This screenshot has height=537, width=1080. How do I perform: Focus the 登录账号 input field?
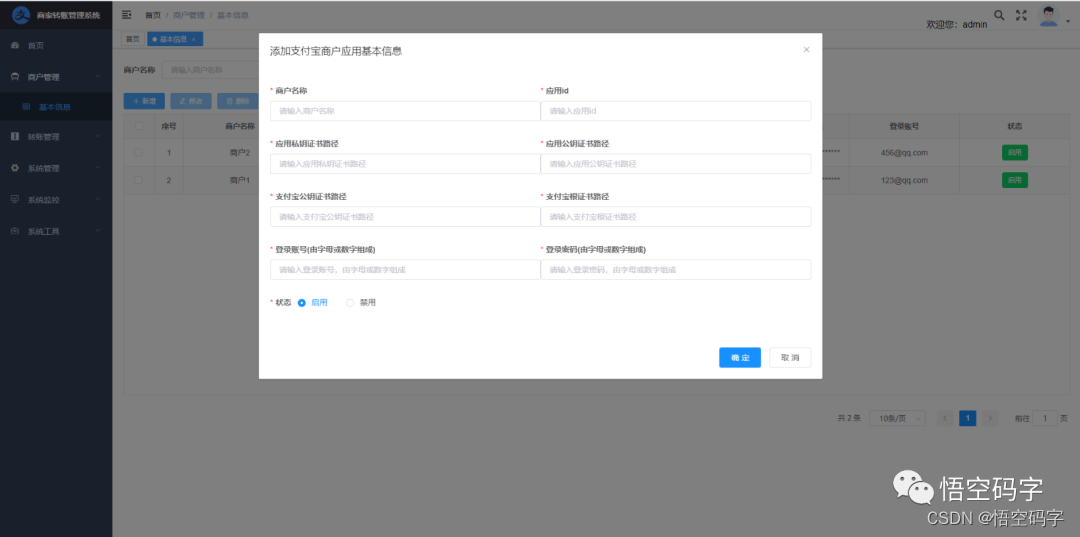405,270
